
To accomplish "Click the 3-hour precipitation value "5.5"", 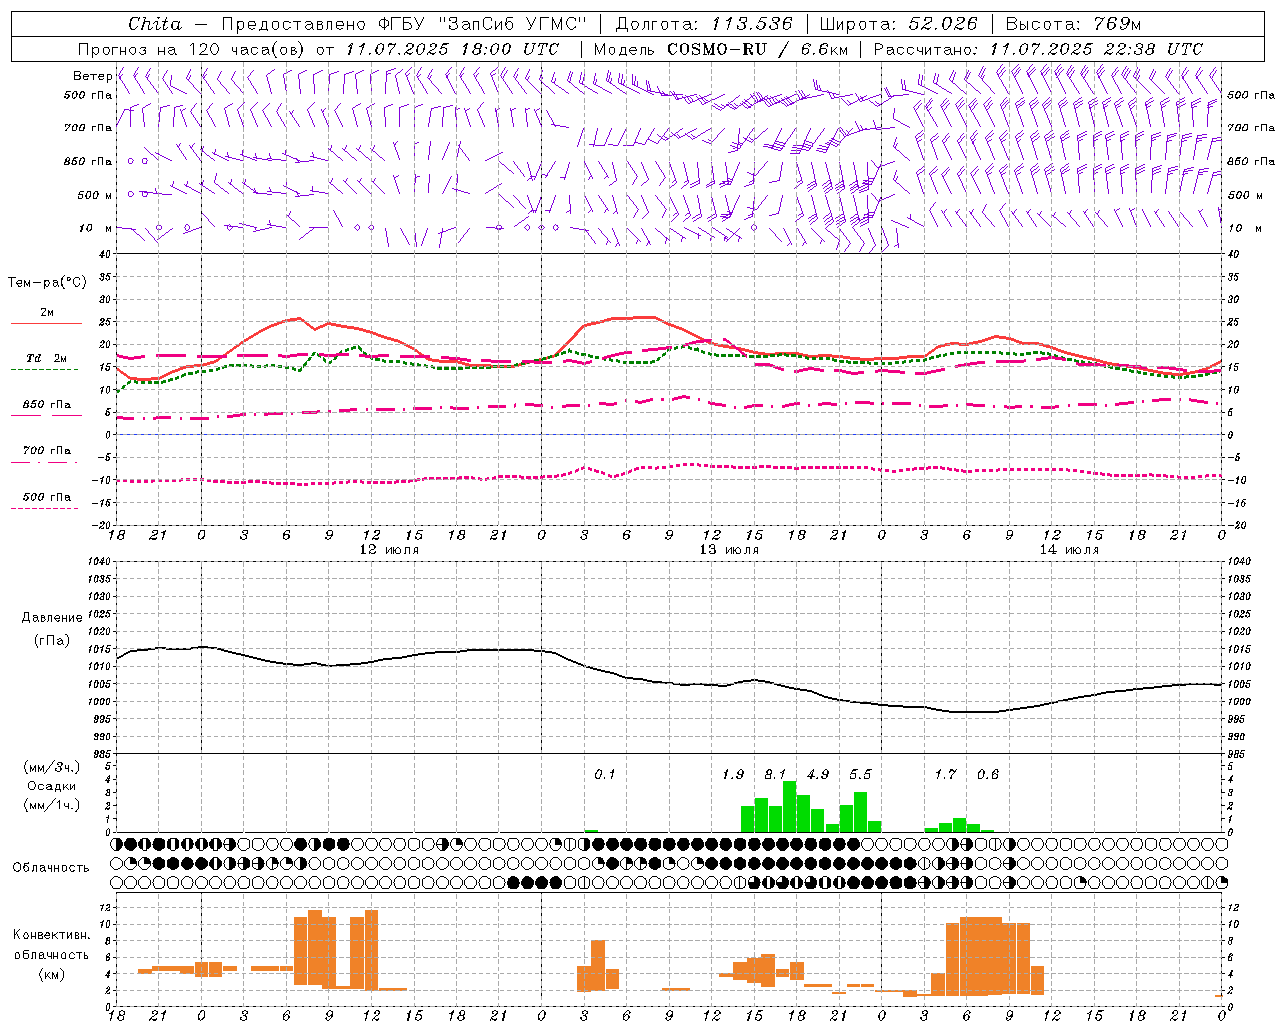I will [860, 775].
